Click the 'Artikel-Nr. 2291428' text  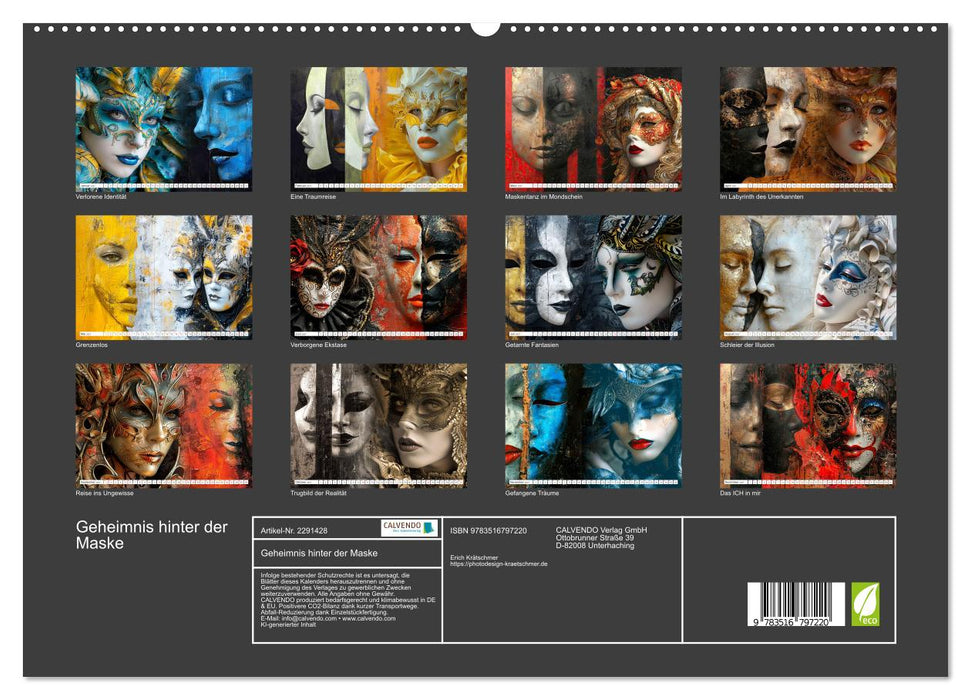point(294,531)
